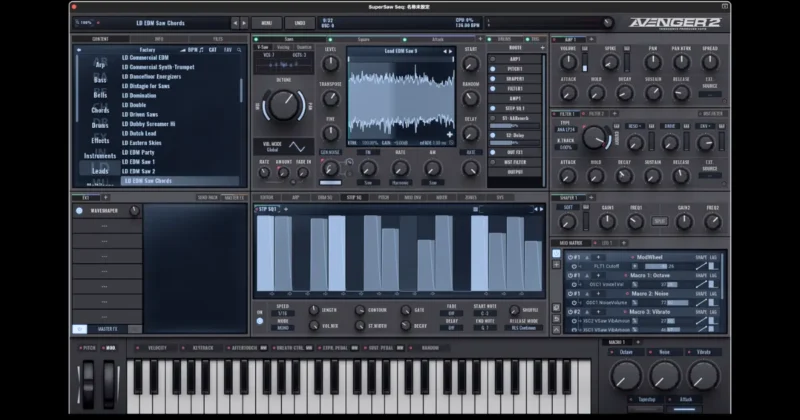Add filter with plus beside FILTER 2
This screenshot has height=420, width=800.
614,114
